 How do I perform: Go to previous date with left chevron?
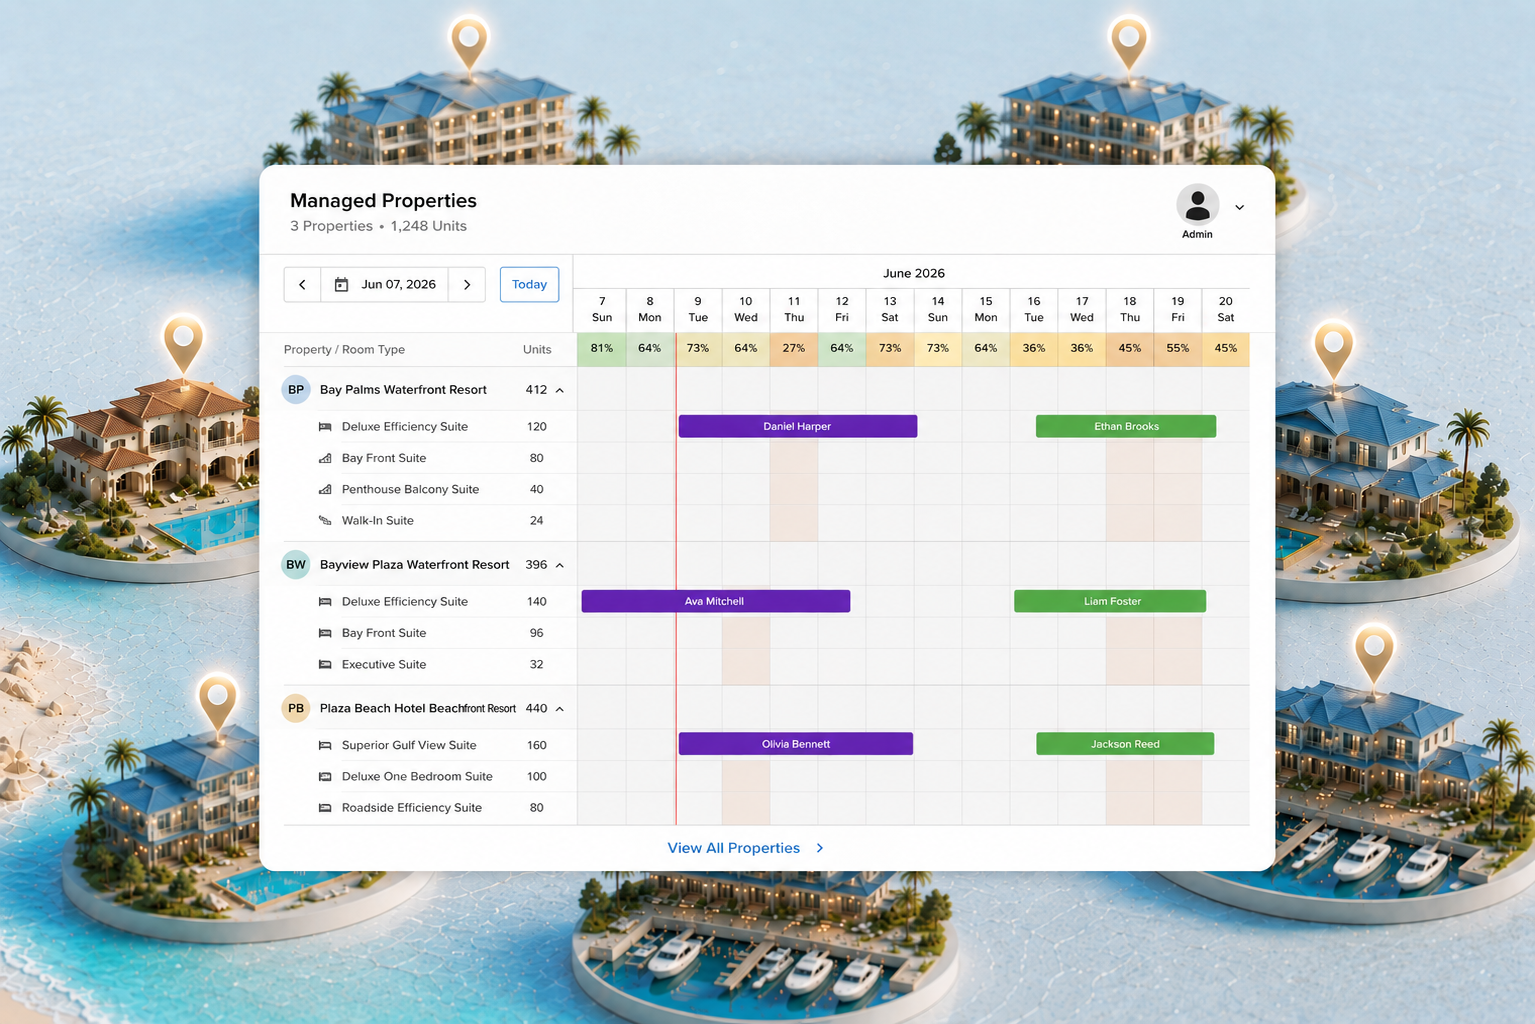click(x=302, y=285)
